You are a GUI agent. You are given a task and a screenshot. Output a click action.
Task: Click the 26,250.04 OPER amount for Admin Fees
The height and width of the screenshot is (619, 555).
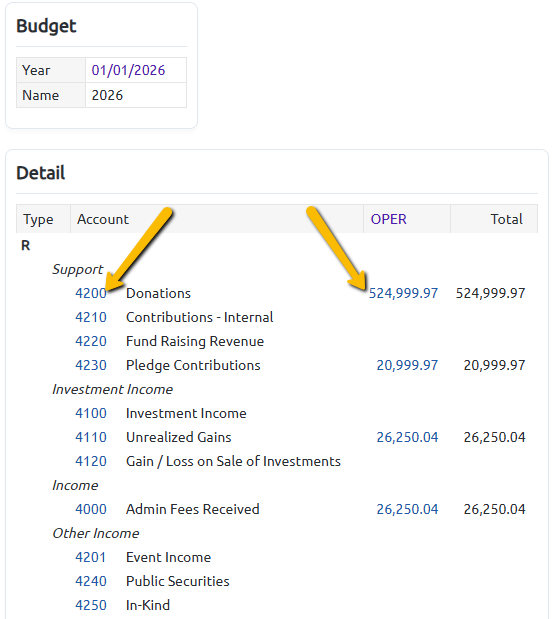coord(407,509)
